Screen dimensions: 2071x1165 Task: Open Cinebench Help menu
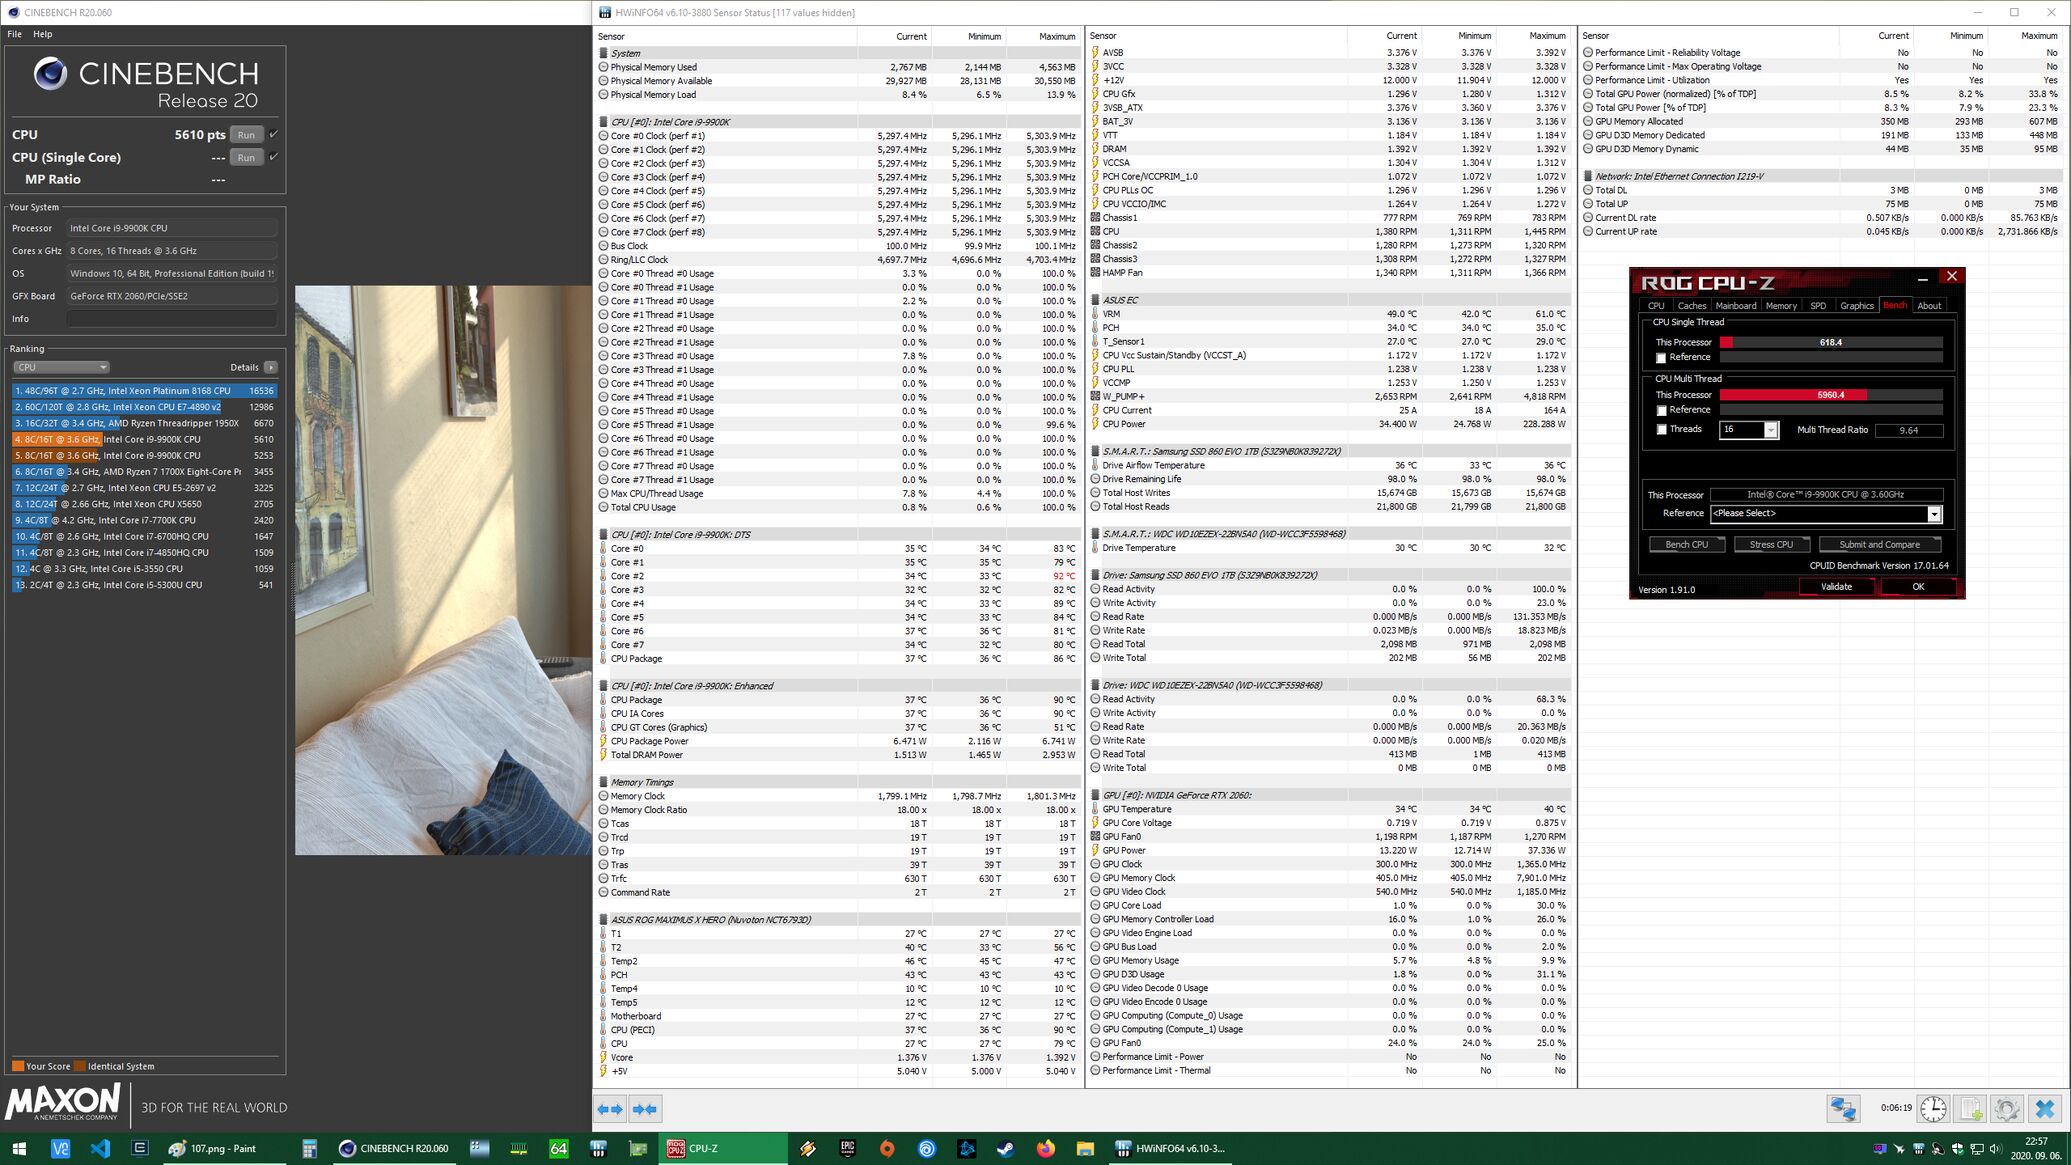click(x=42, y=34)
